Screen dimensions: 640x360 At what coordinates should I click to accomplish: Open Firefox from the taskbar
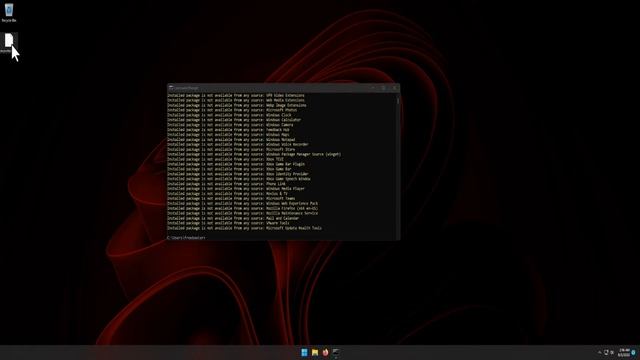click(x=325, y=352)
